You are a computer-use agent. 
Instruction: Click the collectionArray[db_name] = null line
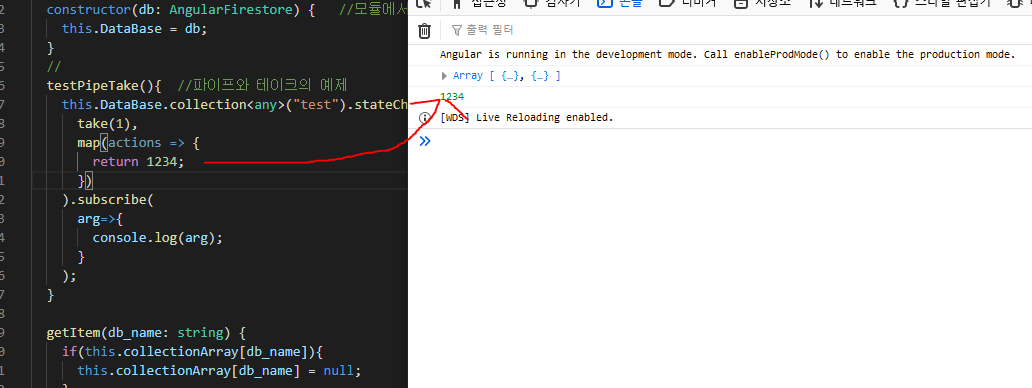click(x=219, y=371)
